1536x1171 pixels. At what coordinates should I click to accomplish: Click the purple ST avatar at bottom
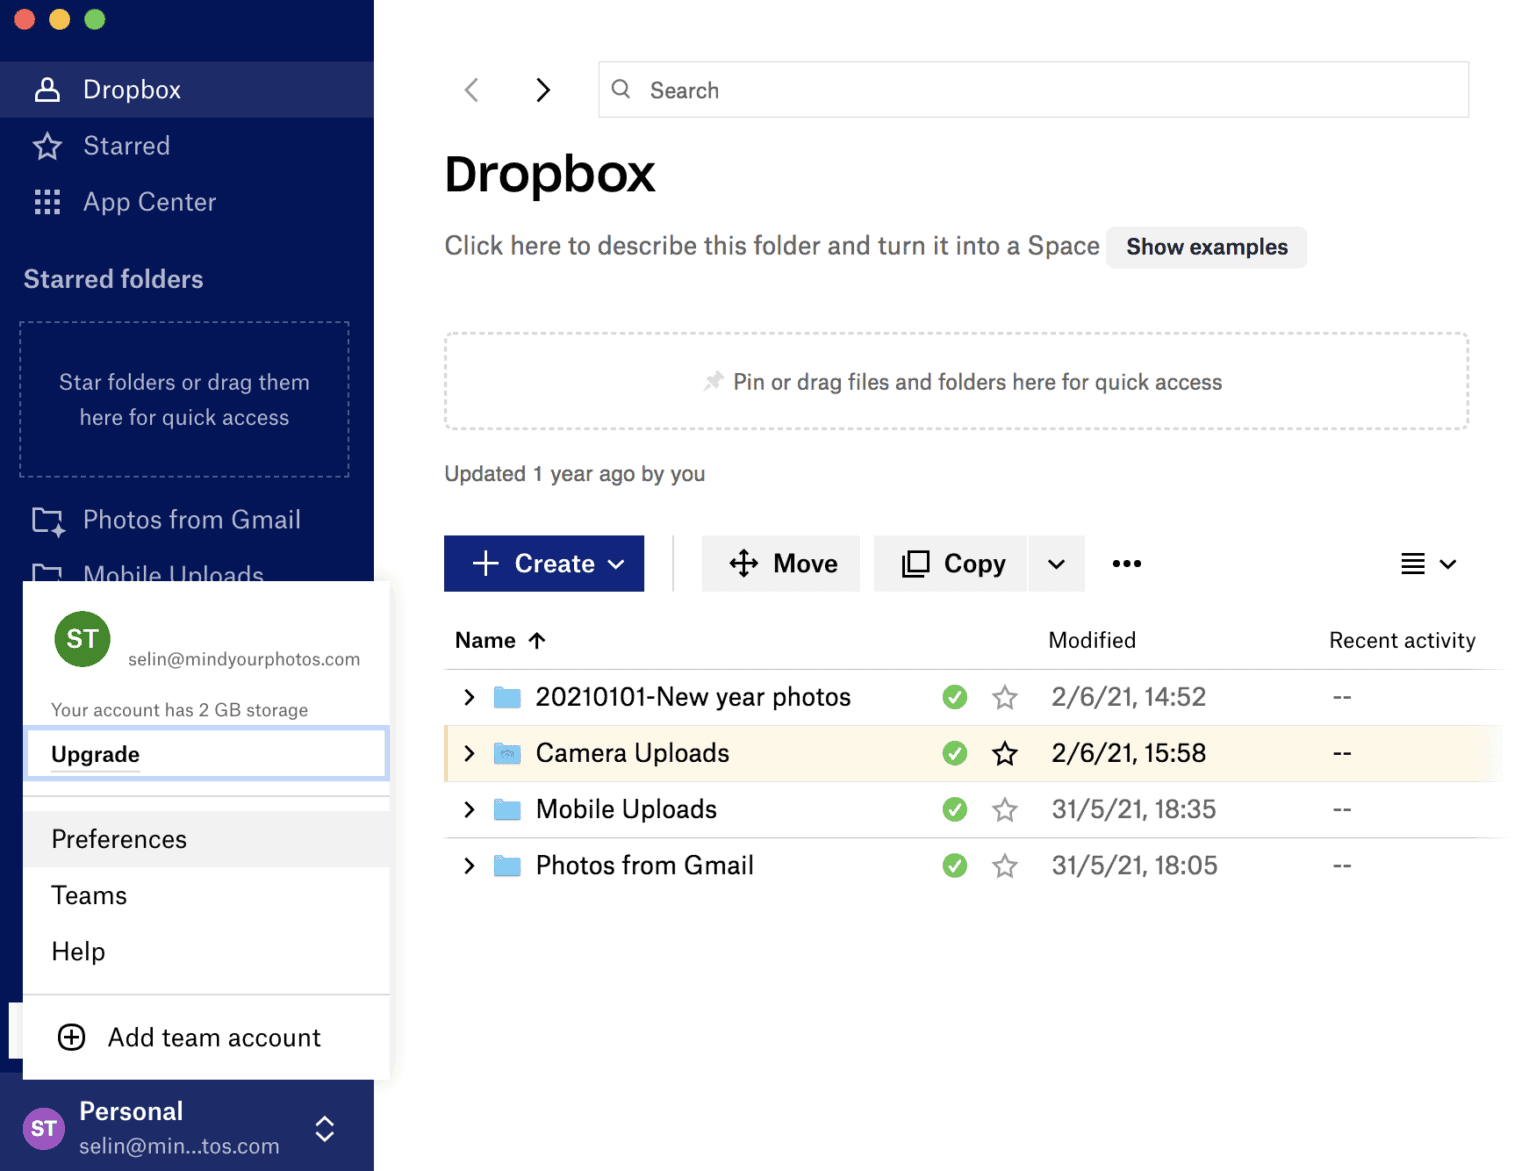point(44,1129)
